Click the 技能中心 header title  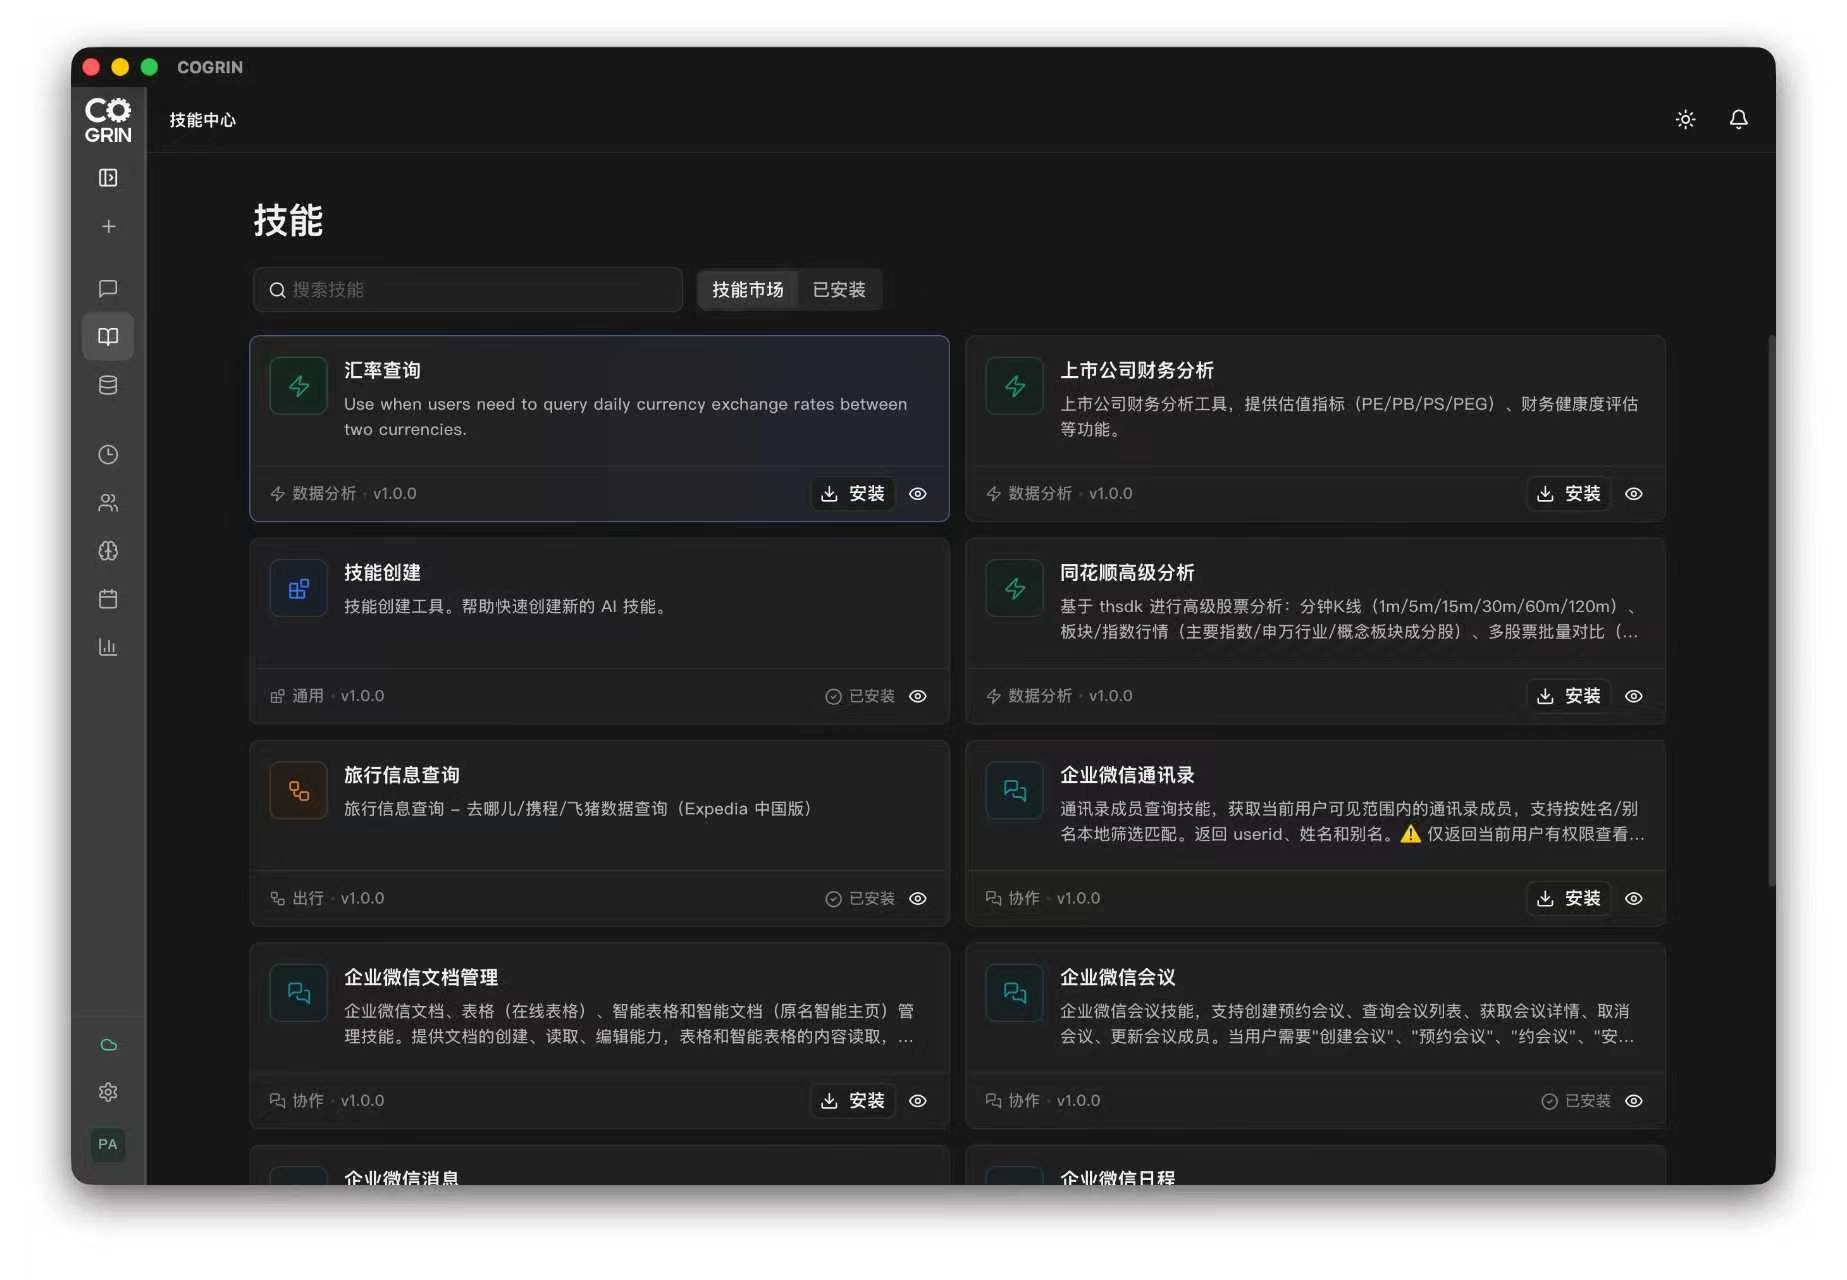(203, 120)
